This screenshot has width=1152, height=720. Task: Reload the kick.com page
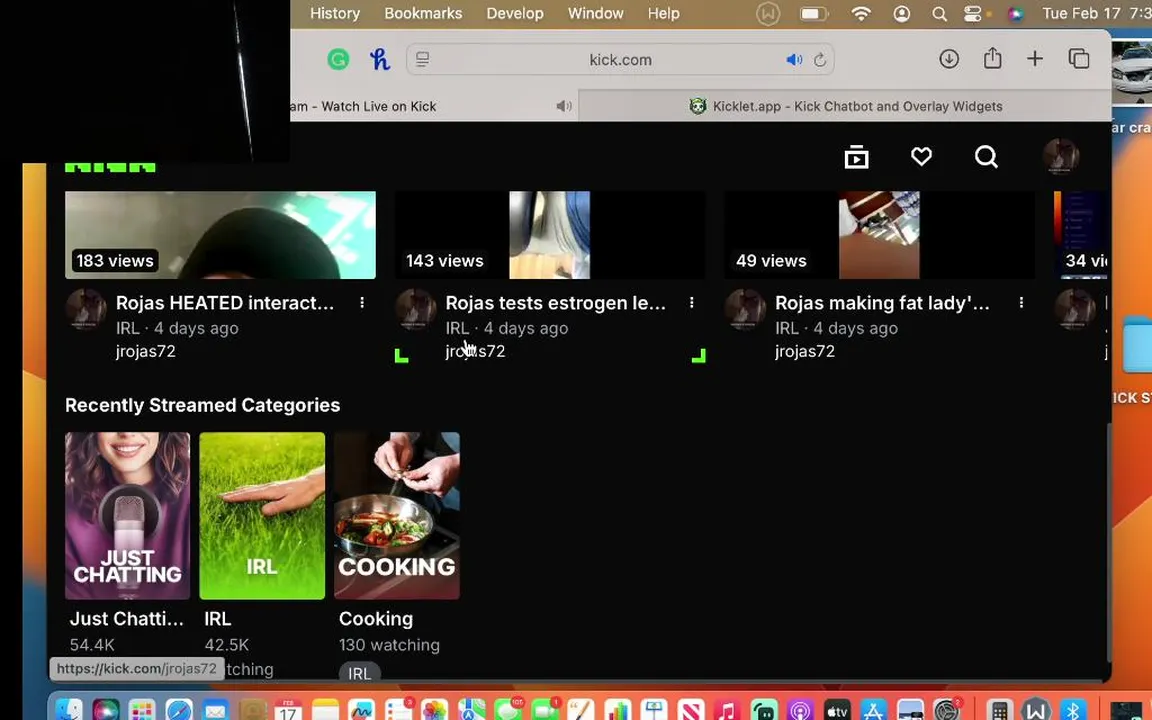pyautogui.click(x=820, y=60)
